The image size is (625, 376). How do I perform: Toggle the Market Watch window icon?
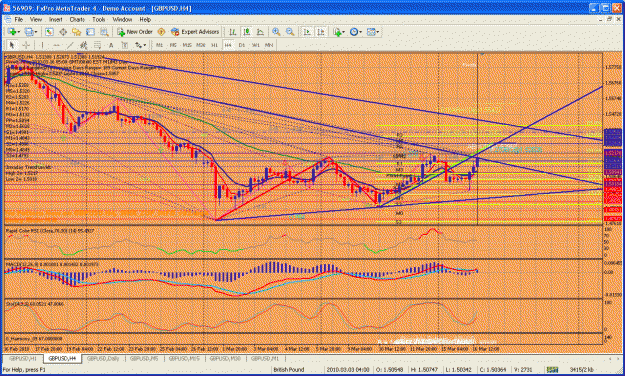[49, 32]
